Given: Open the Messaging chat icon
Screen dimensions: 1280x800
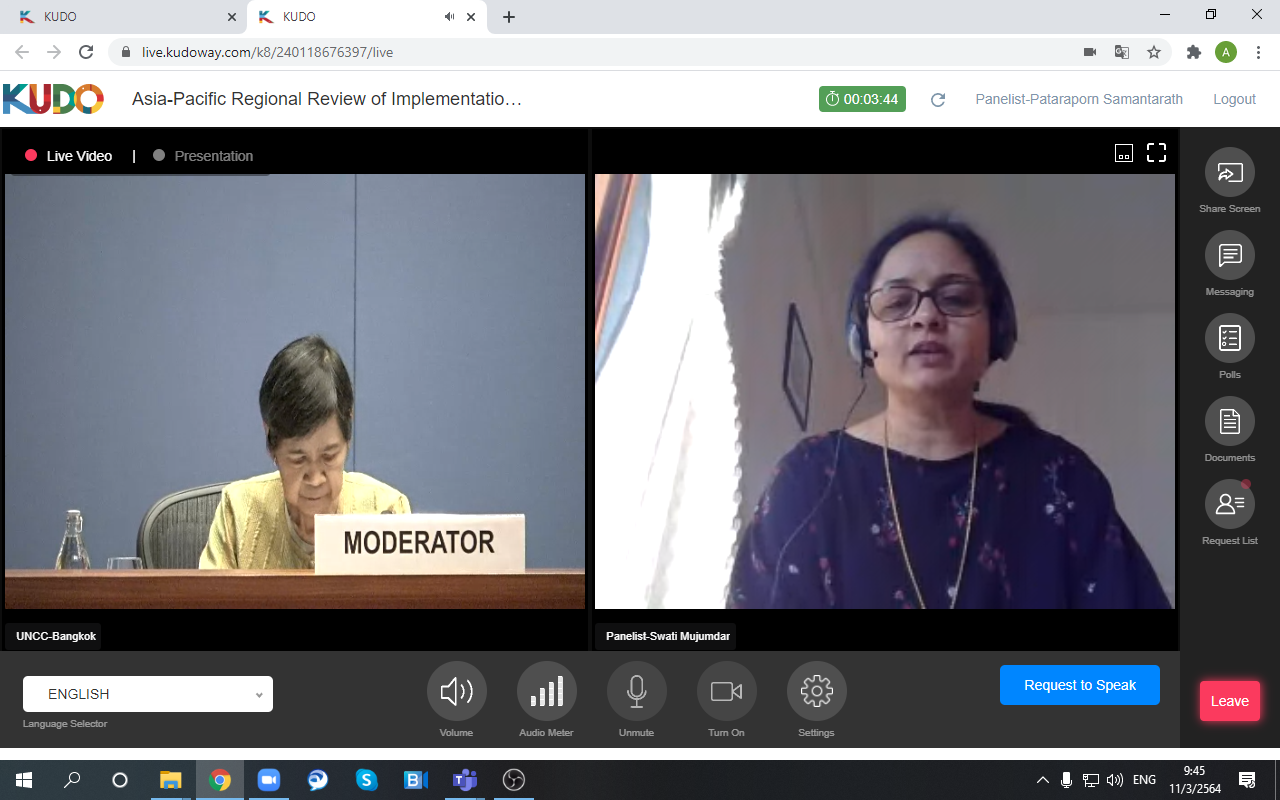Looking at the screenshot, I should [x=1229, y=256].
